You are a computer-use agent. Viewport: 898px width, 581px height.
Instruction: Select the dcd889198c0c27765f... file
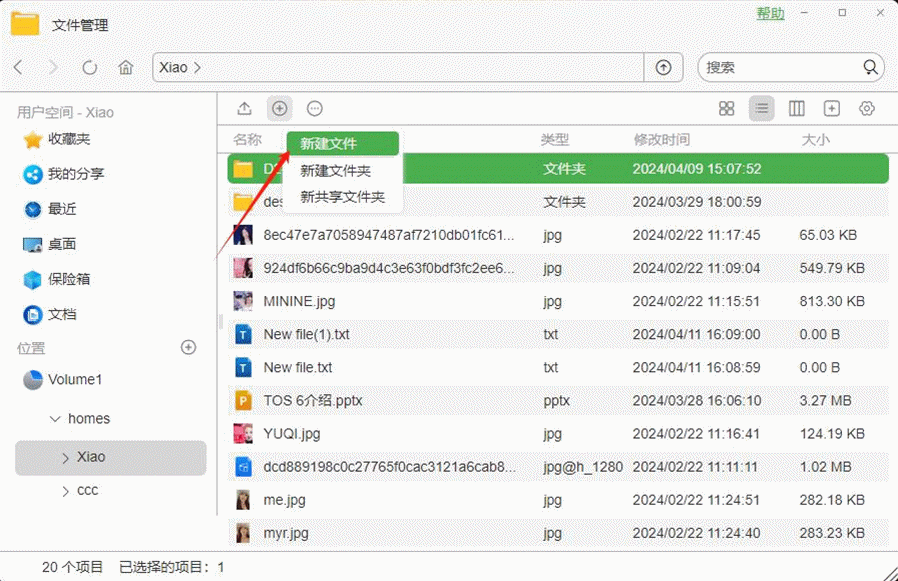point(558,467)
